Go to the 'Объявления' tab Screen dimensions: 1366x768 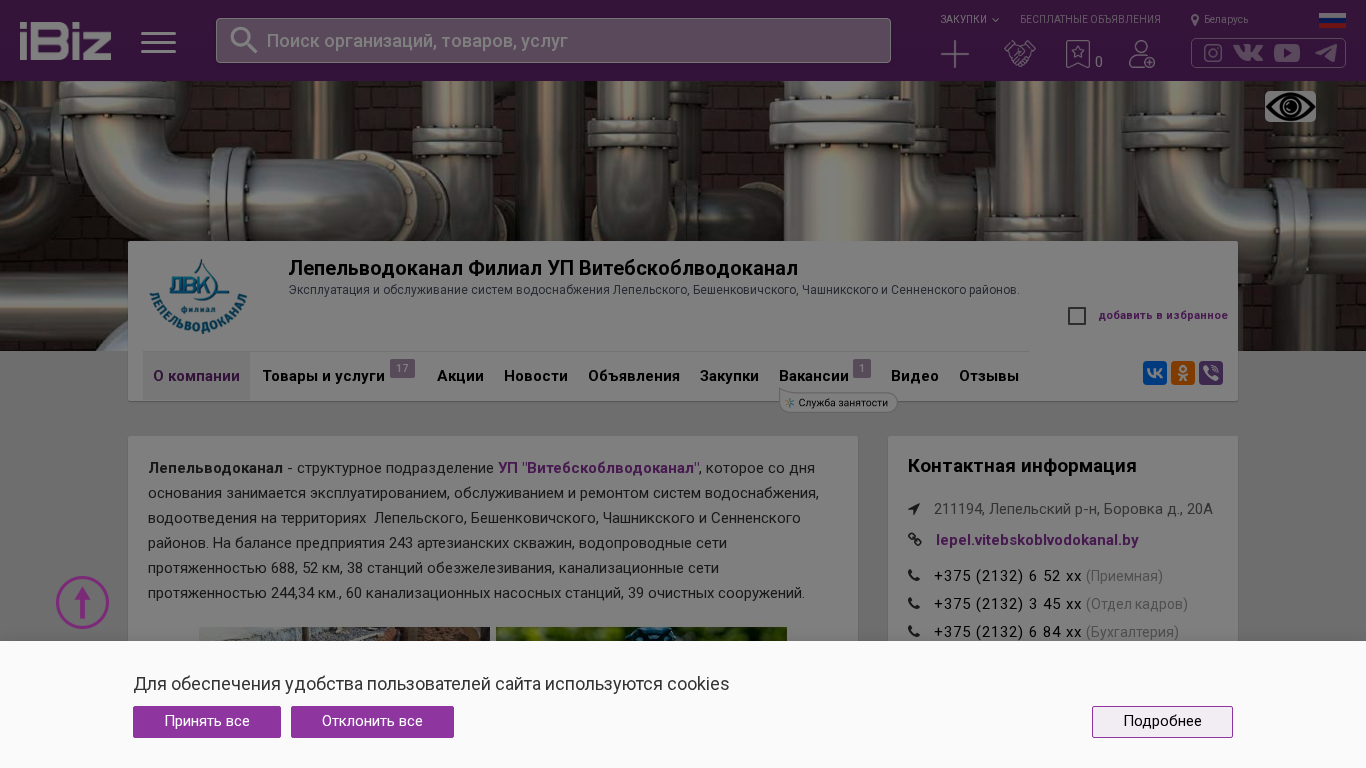click(634, 376)
